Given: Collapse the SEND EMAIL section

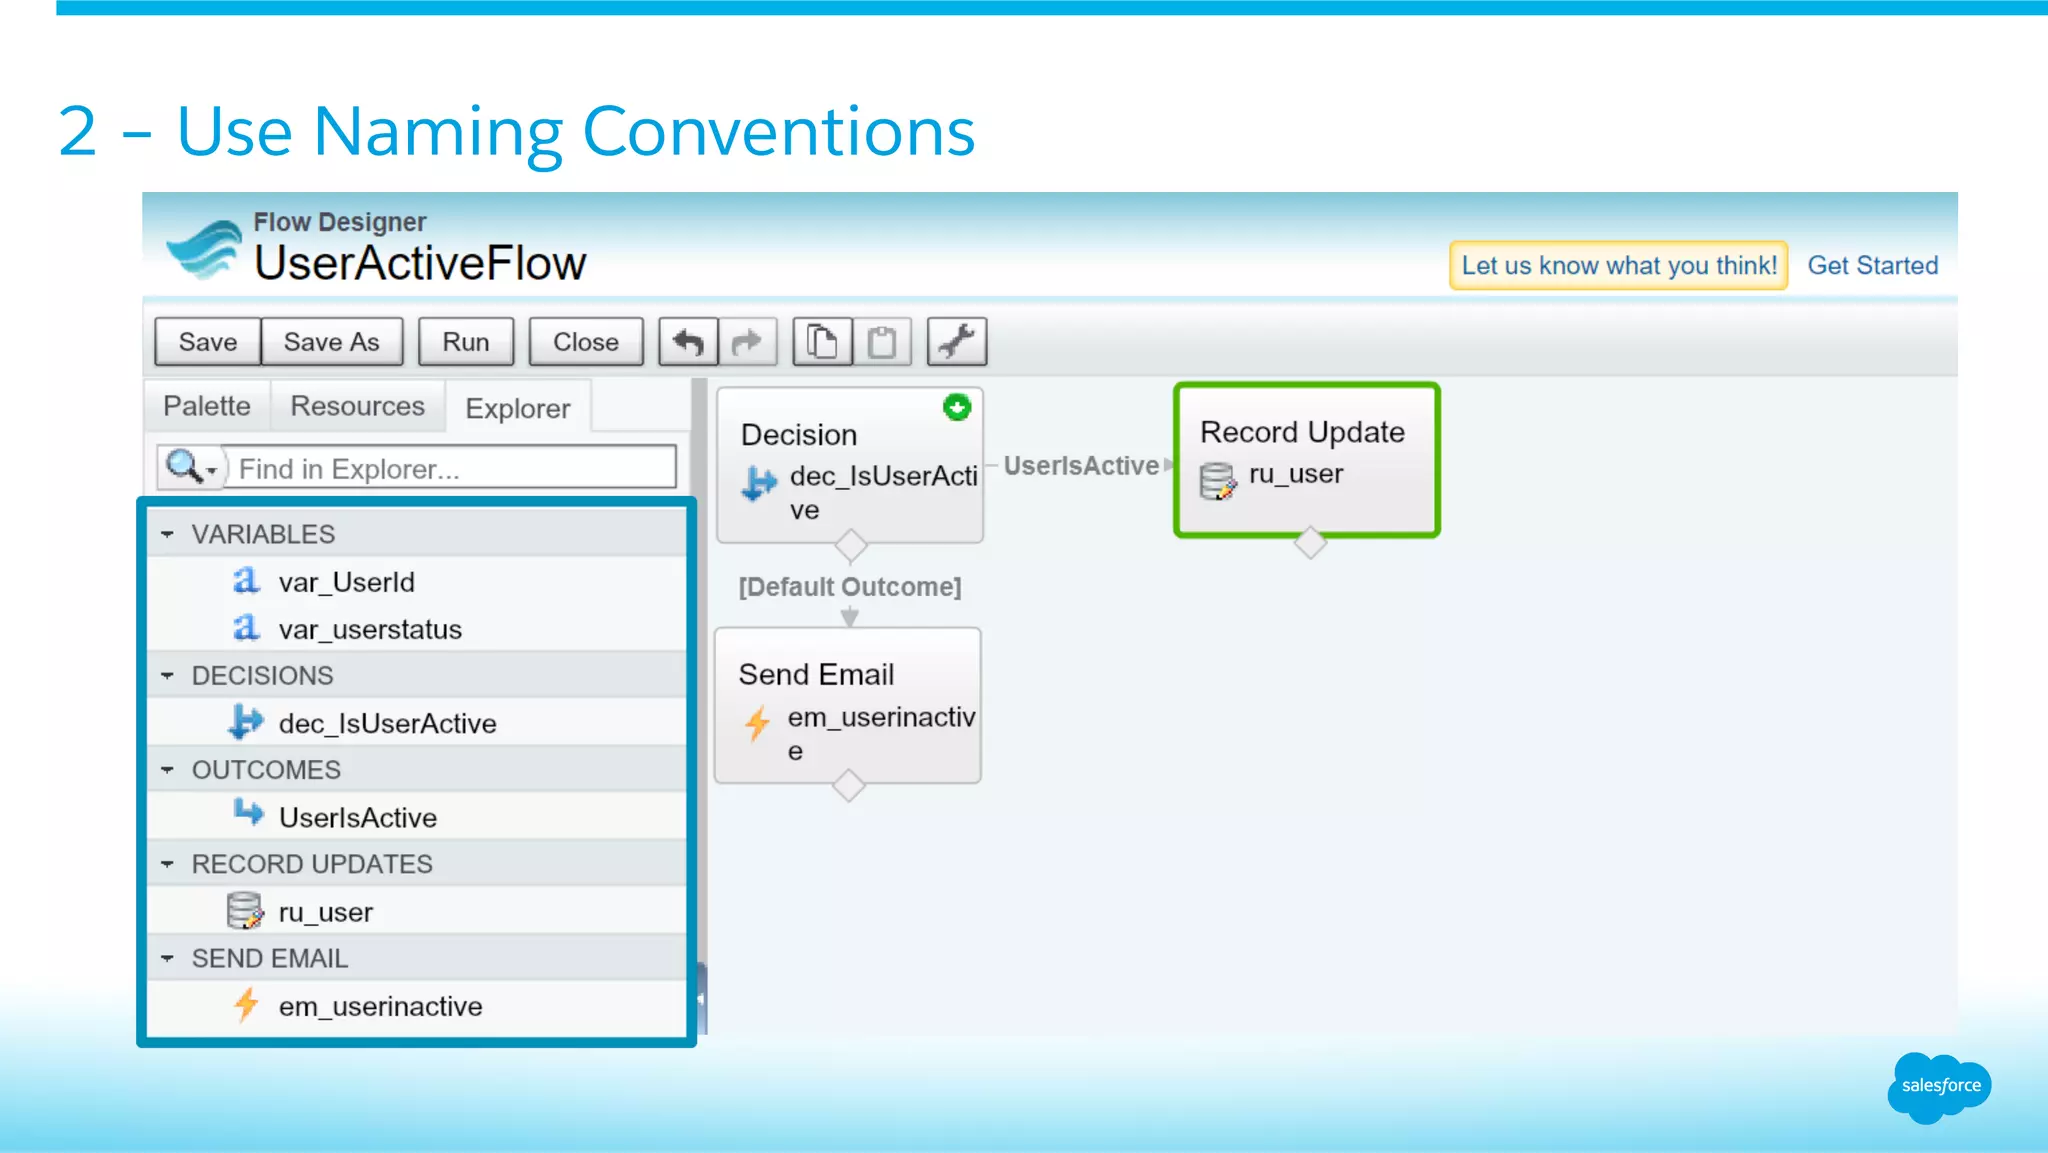Looking at the screenshot, I should tap(167, 958).
